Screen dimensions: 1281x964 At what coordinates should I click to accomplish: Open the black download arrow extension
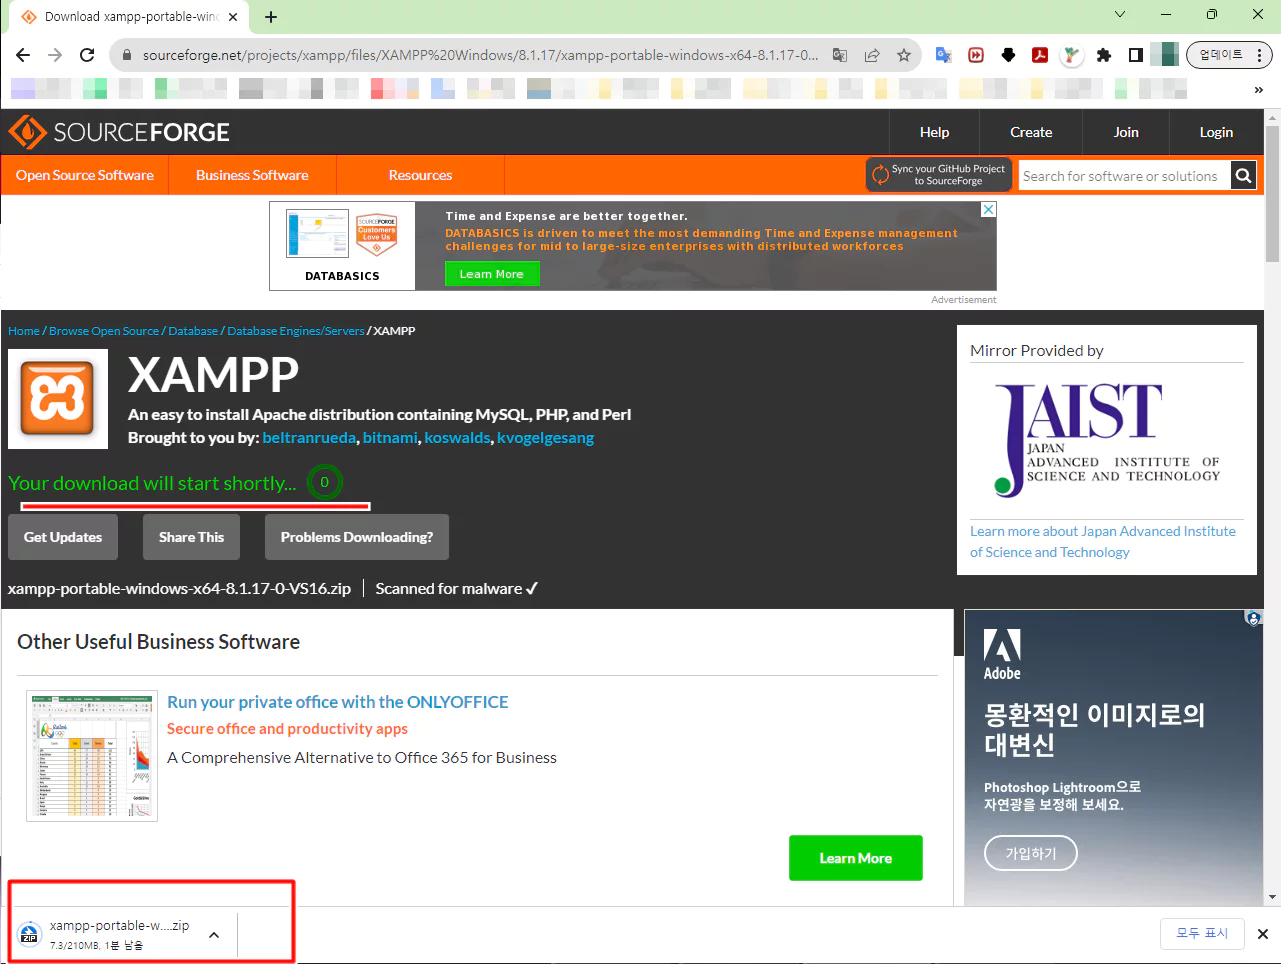point(1008,55)
